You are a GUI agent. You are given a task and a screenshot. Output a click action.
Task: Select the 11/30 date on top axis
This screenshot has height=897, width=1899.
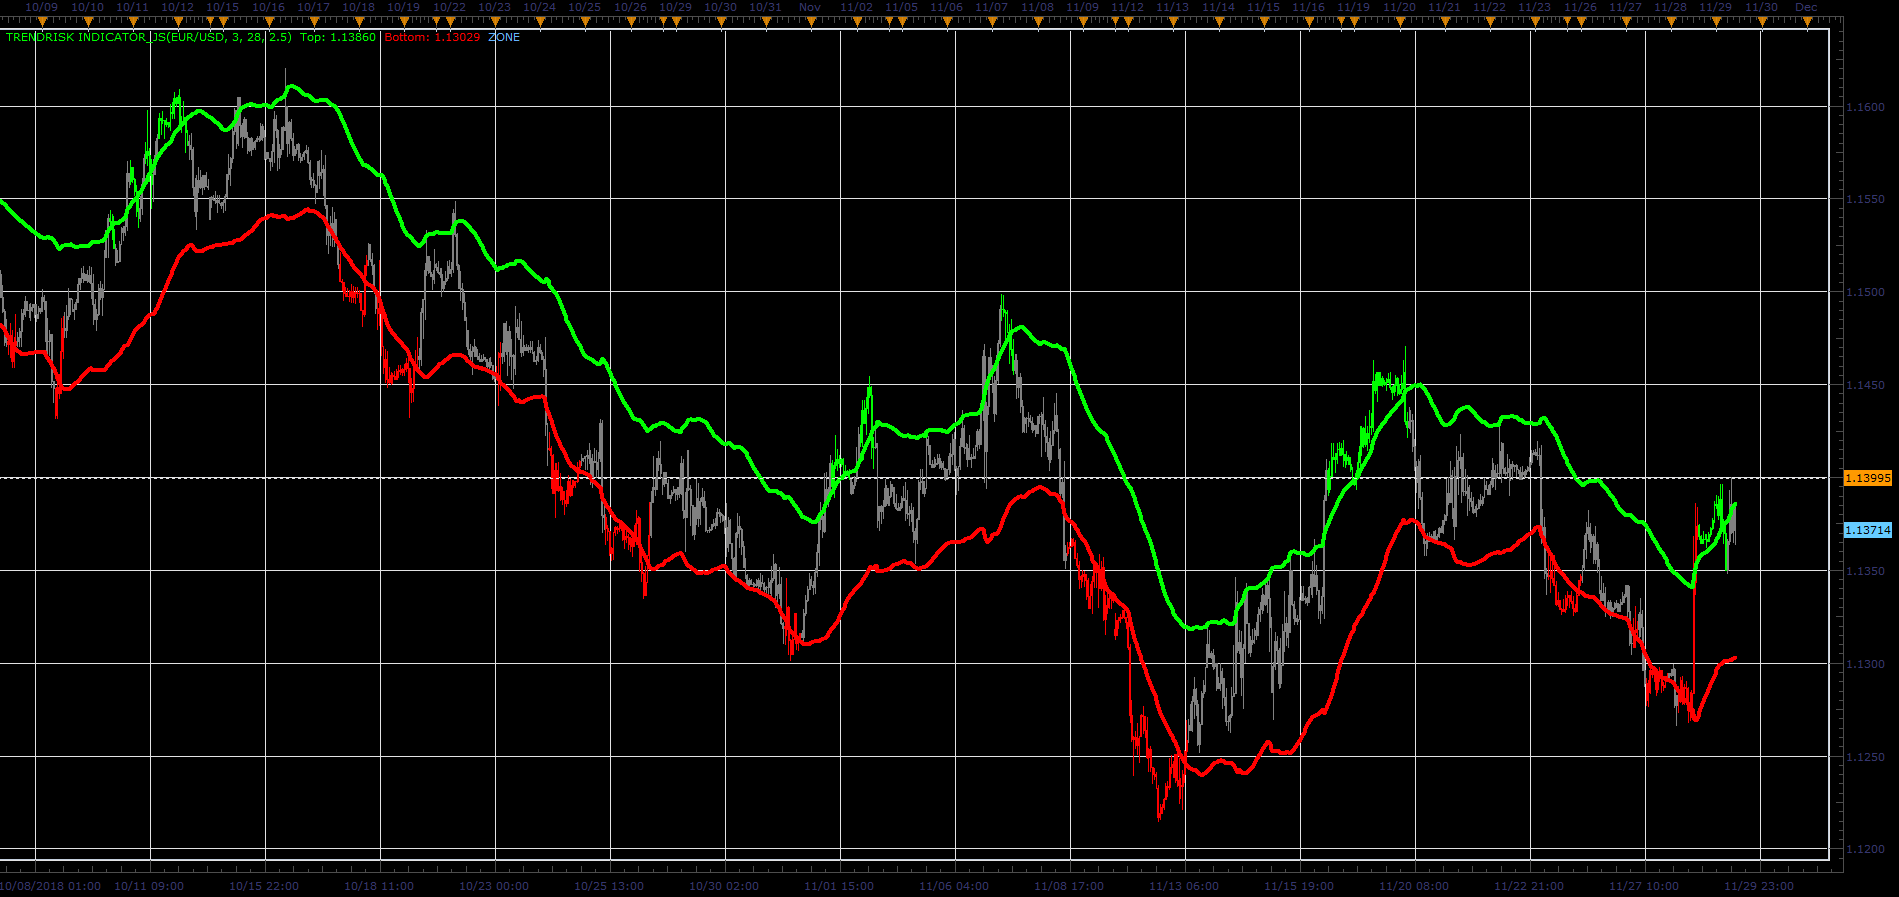[1761, 7]
